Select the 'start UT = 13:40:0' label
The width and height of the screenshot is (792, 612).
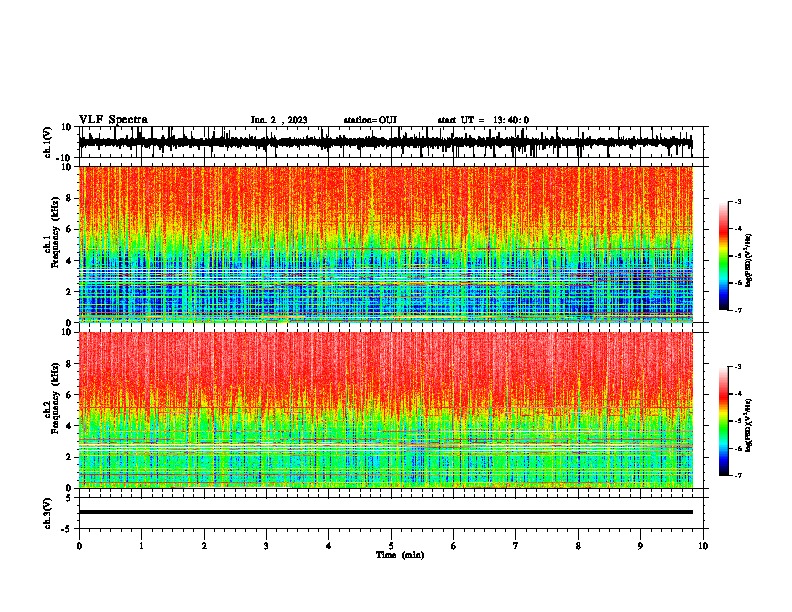pos(483,120)
